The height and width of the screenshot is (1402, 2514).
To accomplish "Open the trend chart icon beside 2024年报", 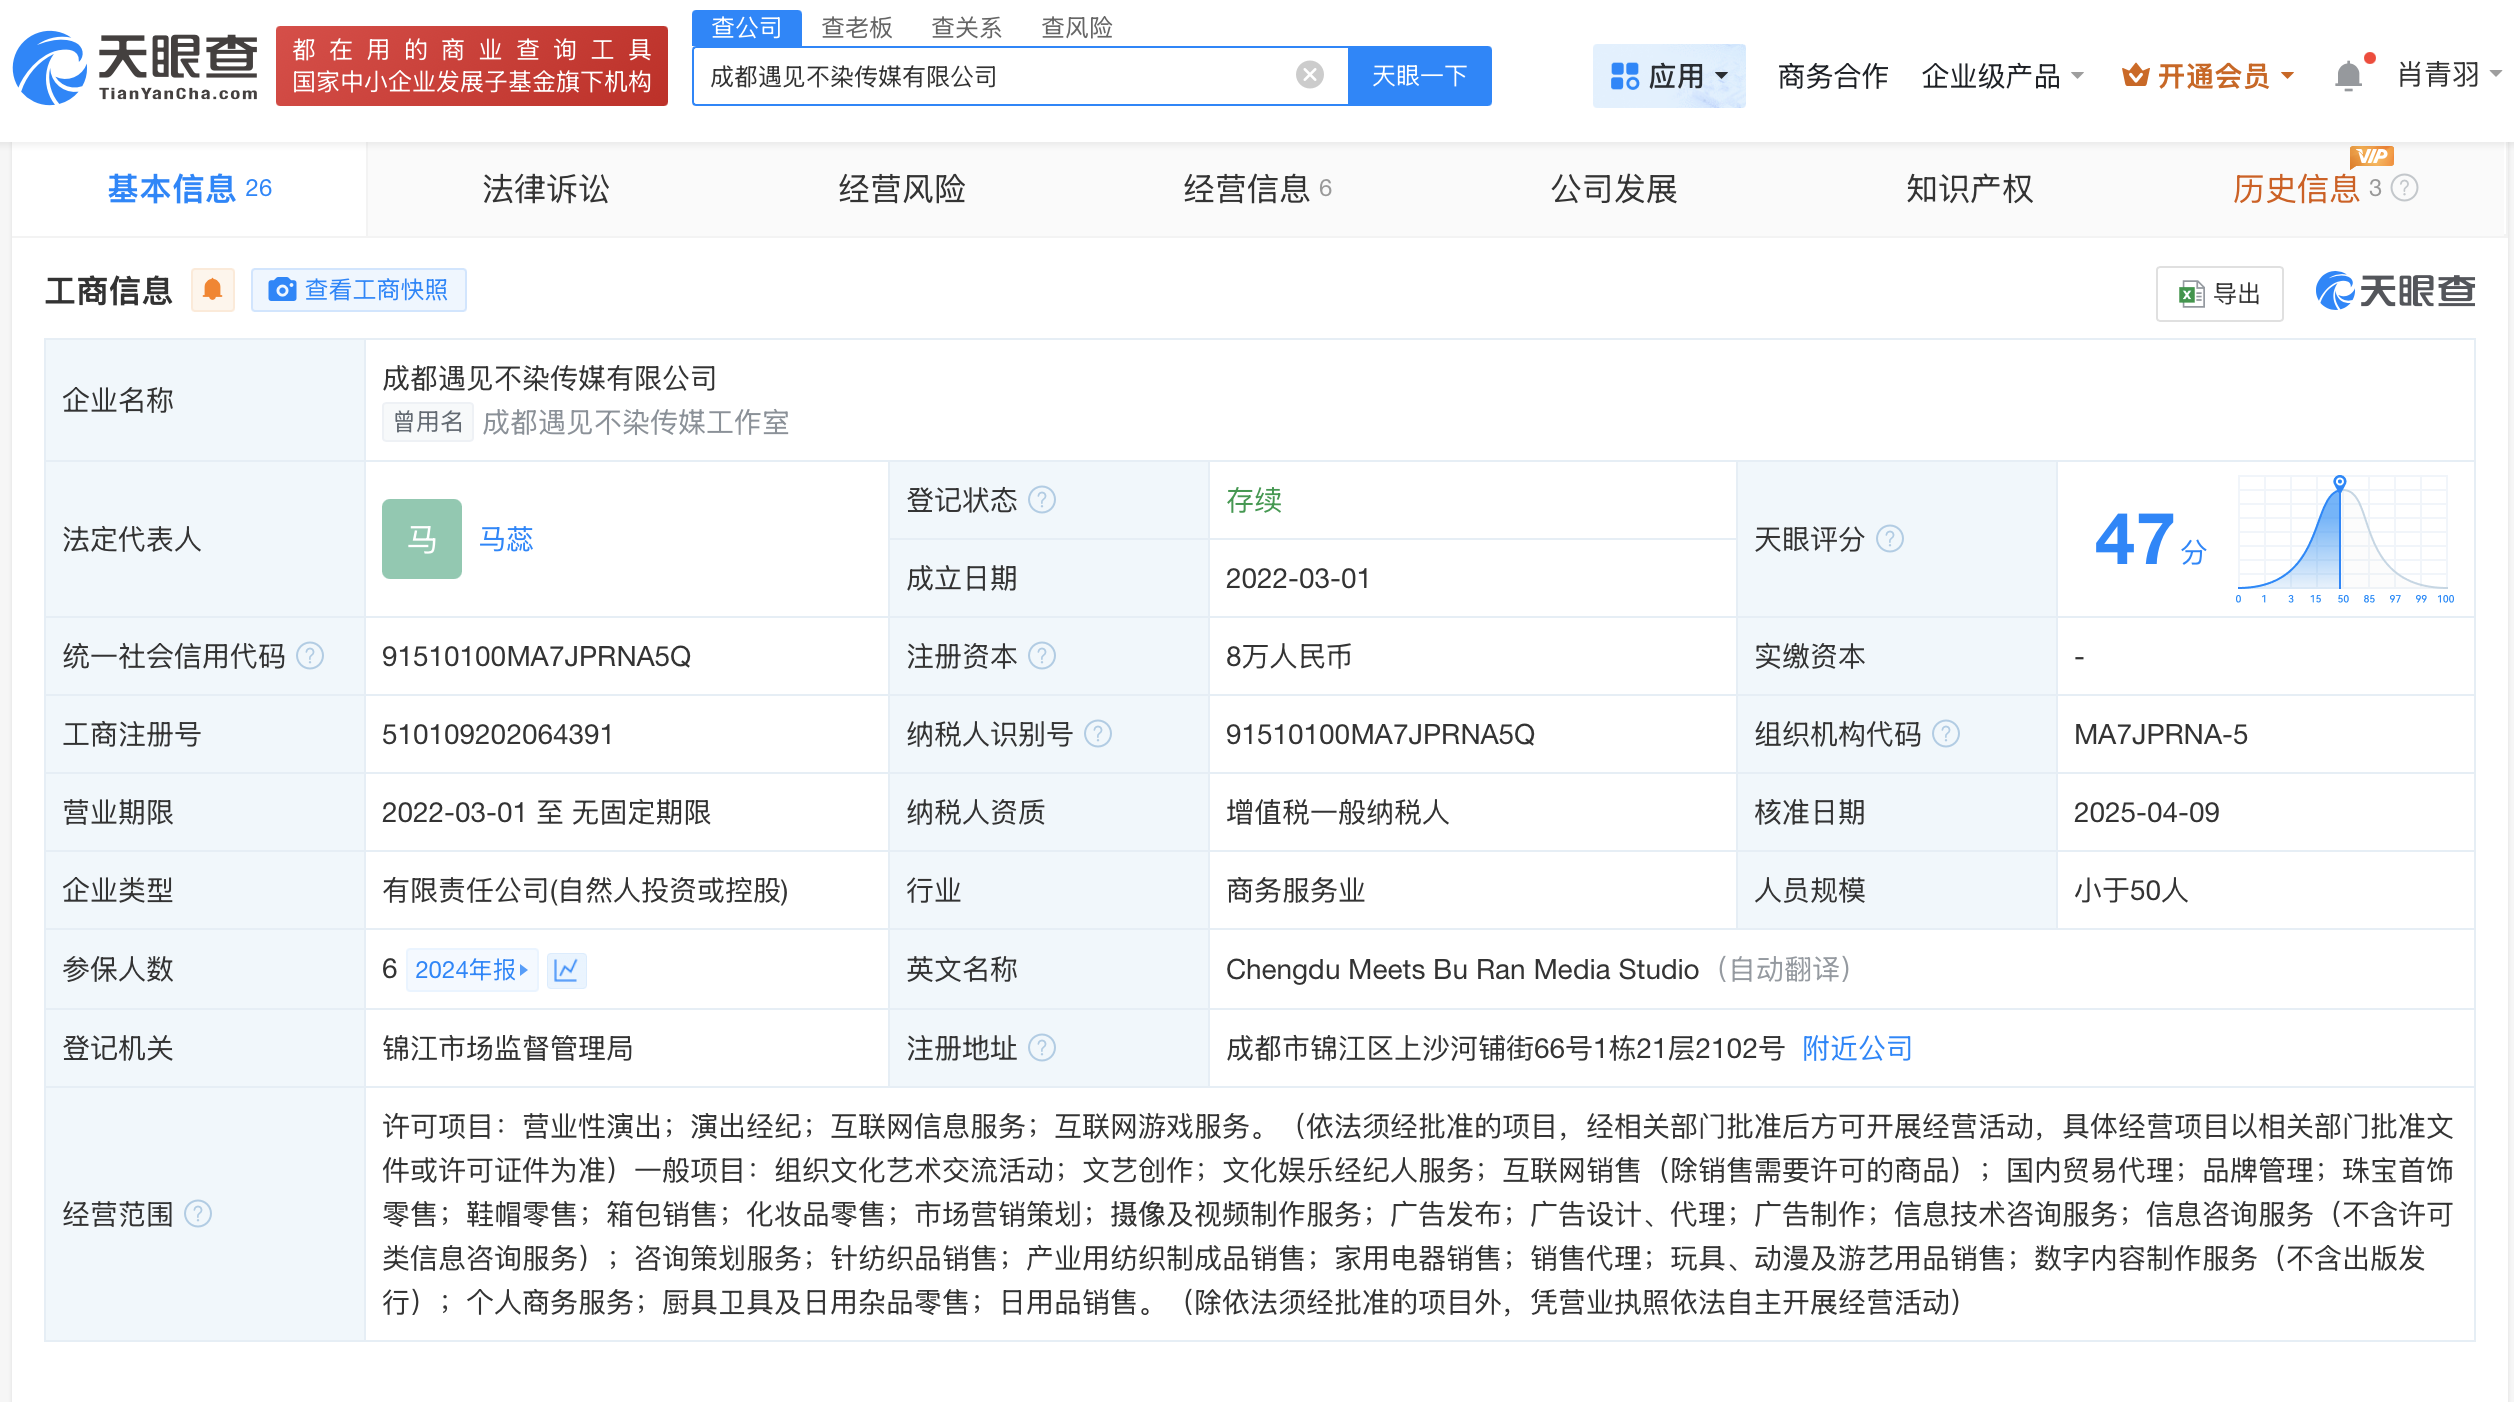I will 566,969.
